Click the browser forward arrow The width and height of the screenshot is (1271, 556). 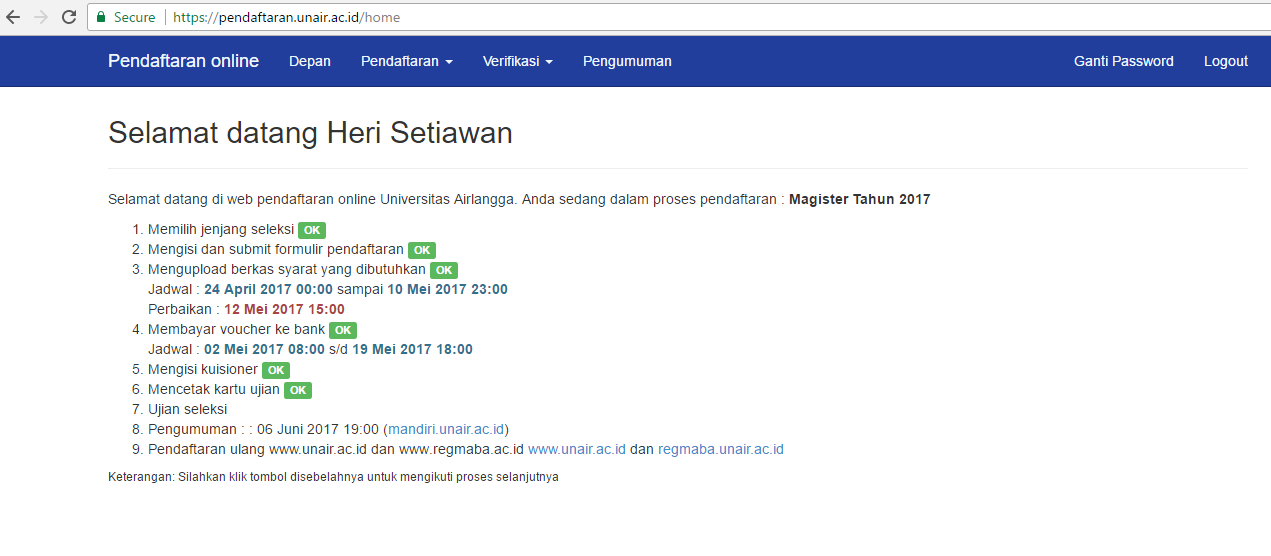coord(41,17)
